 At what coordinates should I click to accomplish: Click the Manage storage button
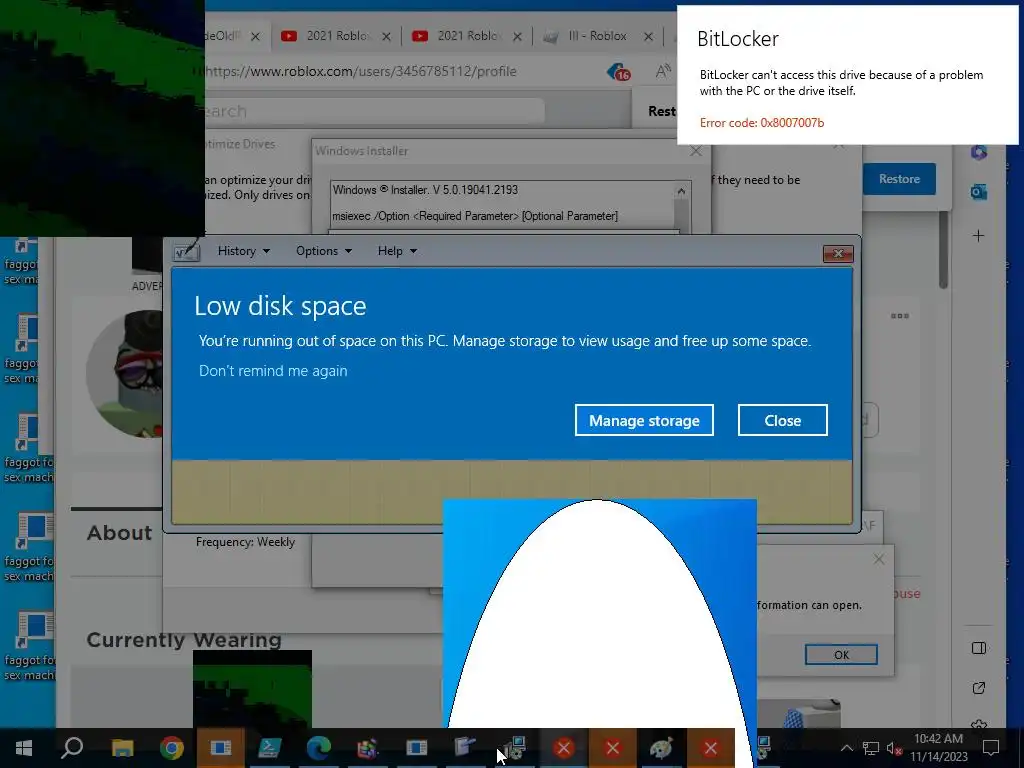[x=644, y=421]
